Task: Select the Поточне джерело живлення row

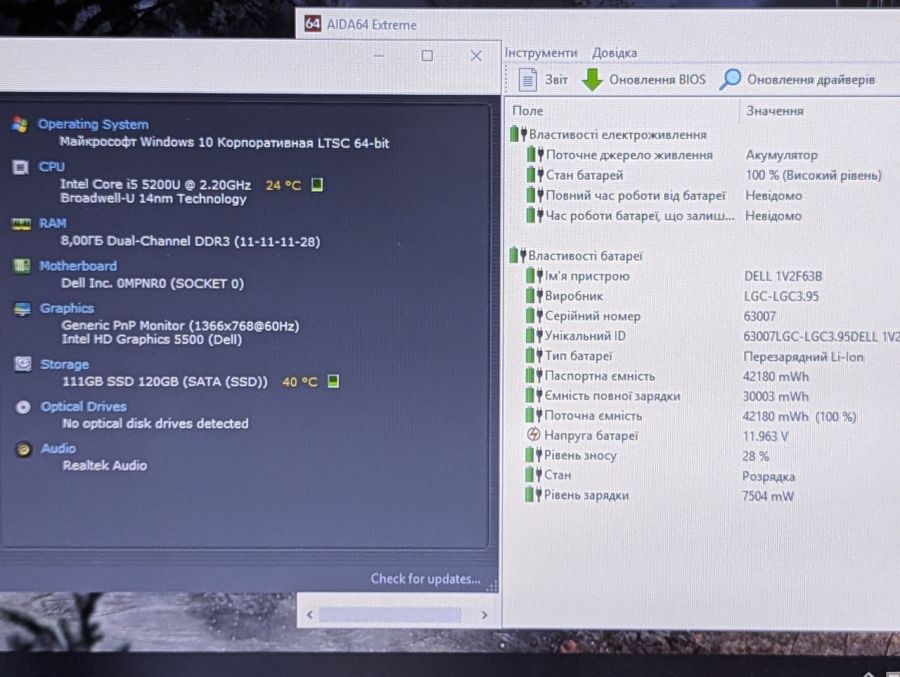Action: (x=712, y=154)
